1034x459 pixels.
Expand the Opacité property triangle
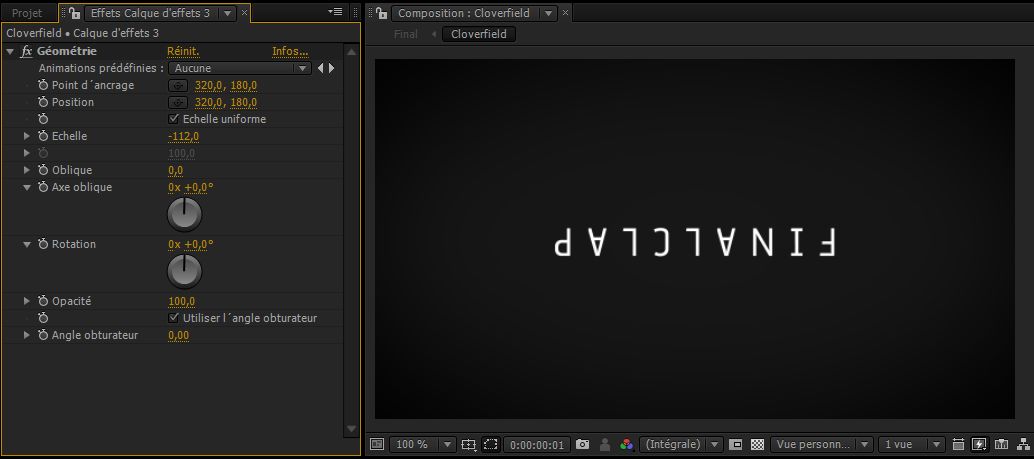pos(27,301)
